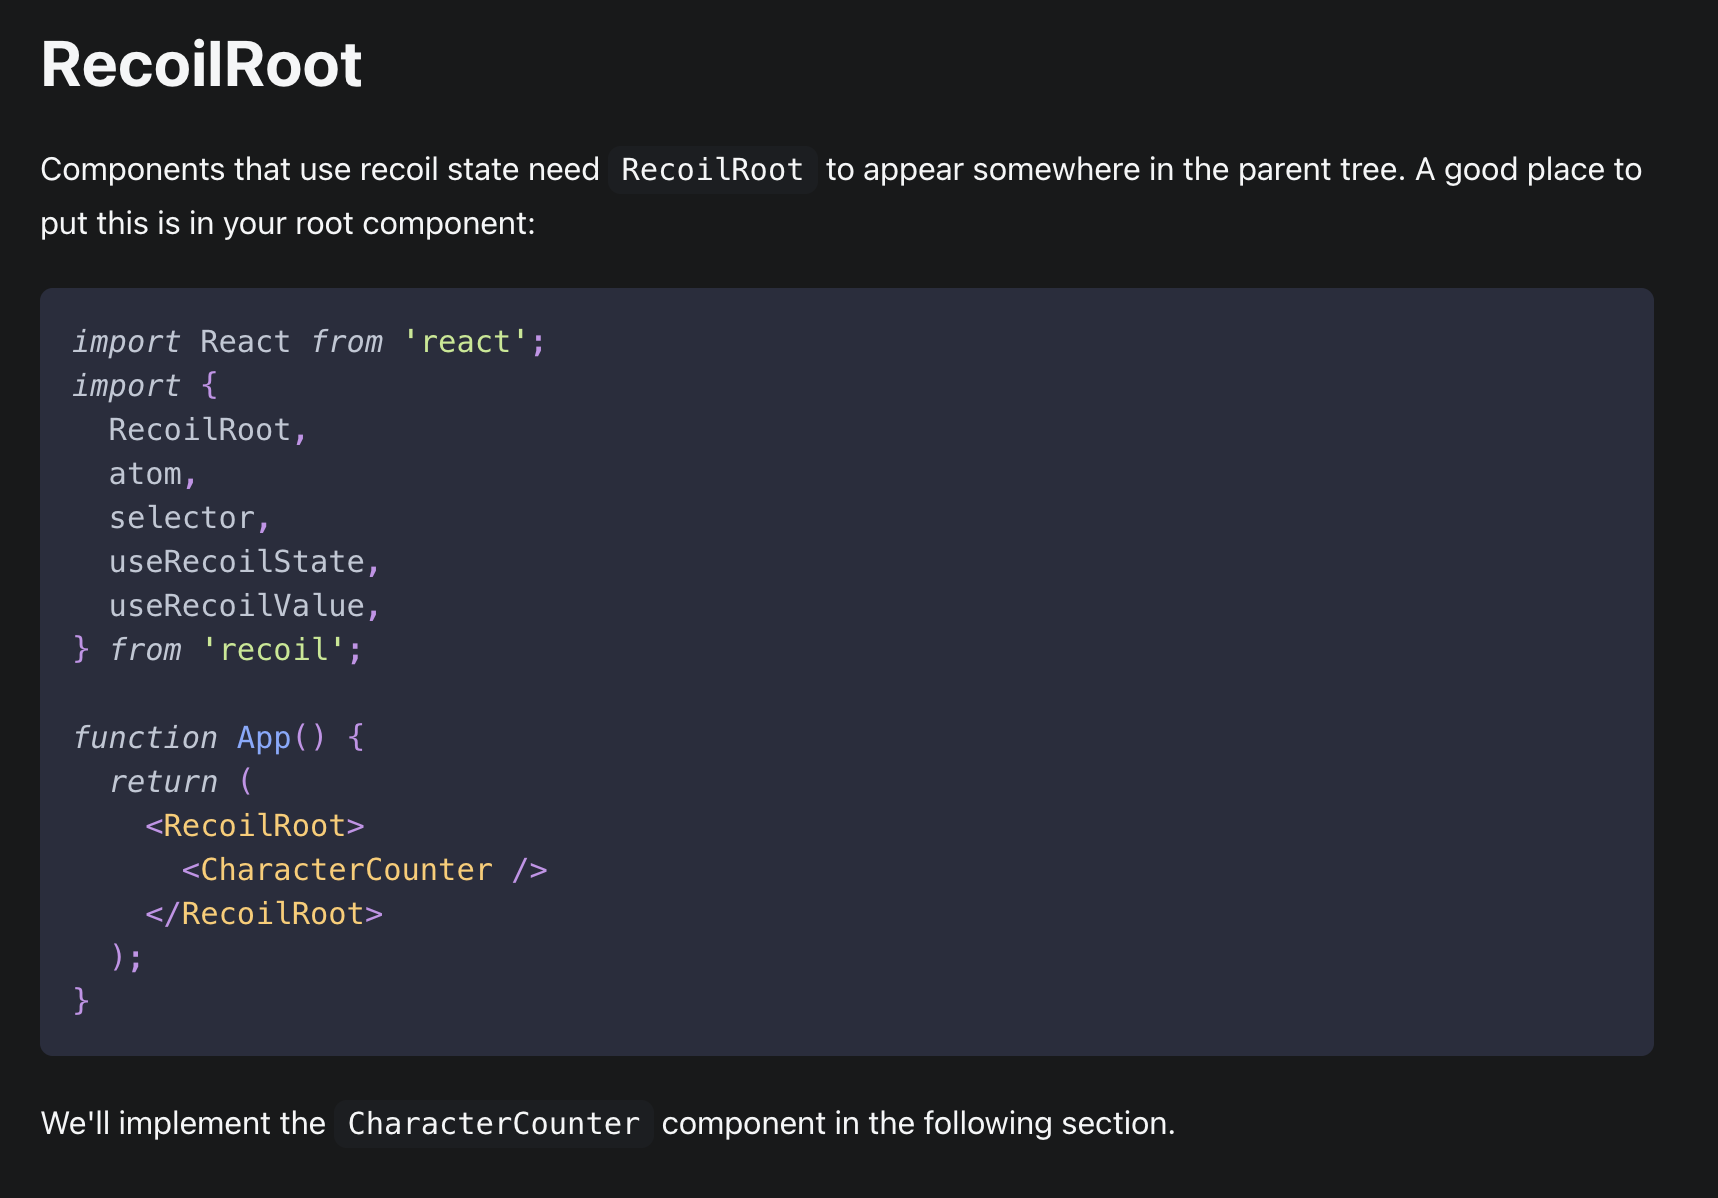
Task: Click the <CharacterCounter /> JSX tag
Action: pos(365,870)
